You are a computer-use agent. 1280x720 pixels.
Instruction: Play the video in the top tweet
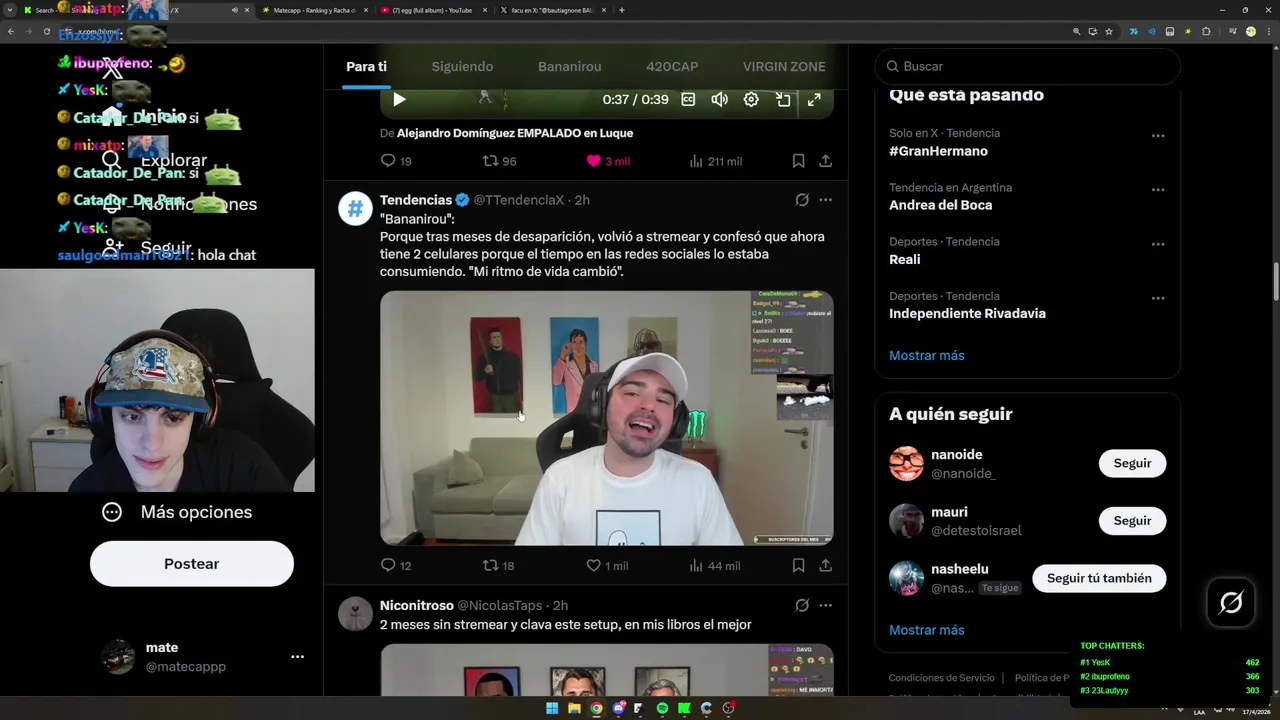(399, 99)
